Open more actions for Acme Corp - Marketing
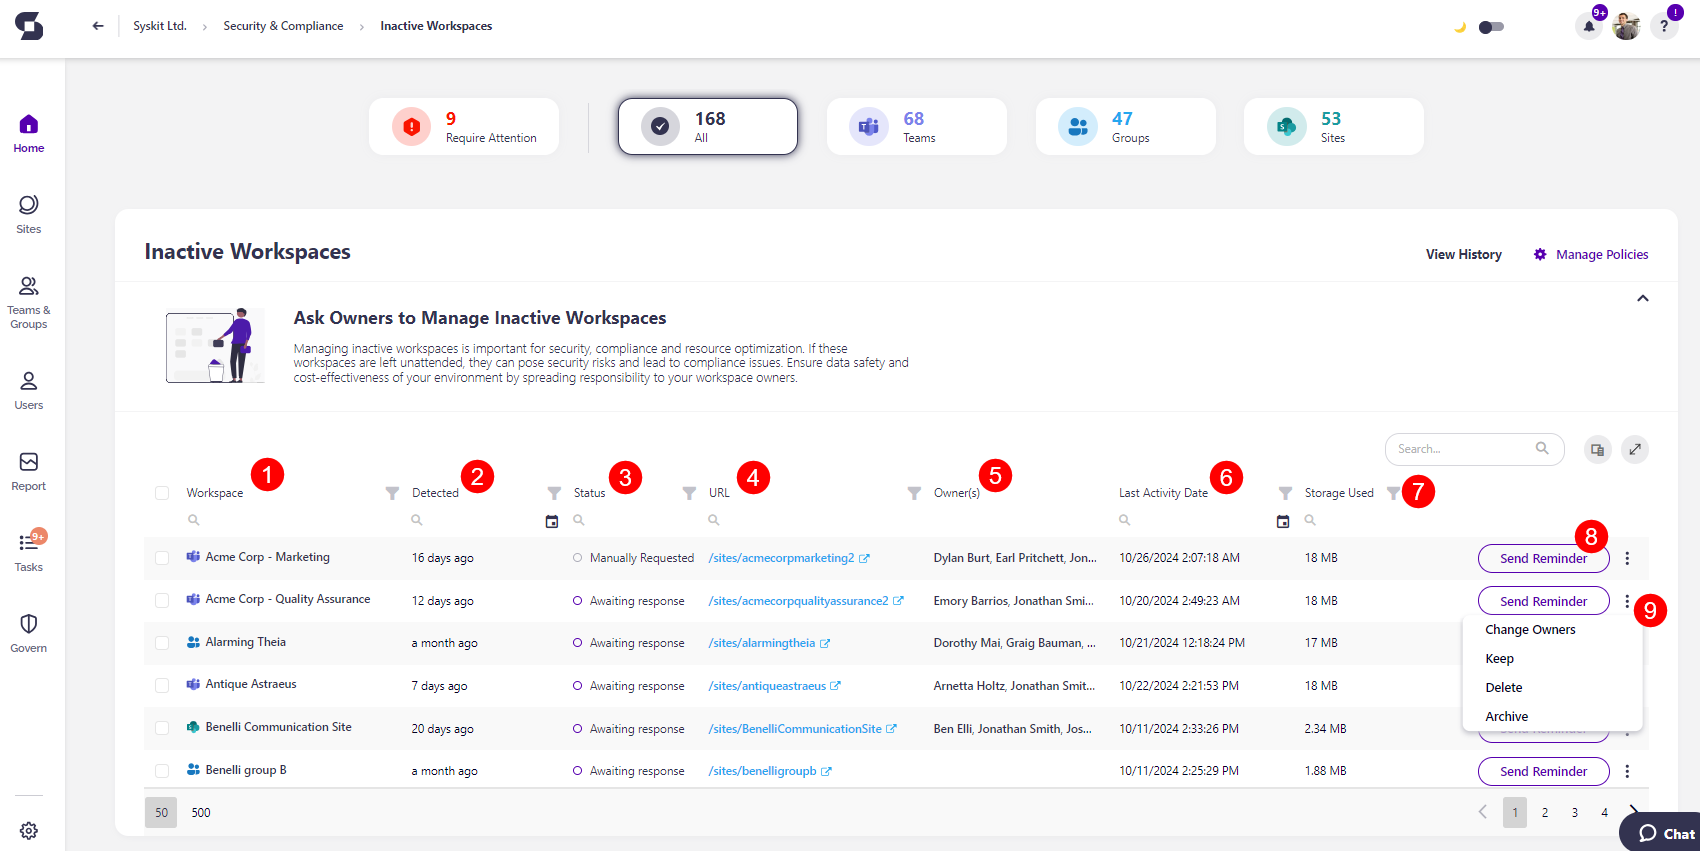This screenshot has height=851, width=1700. click(1627, 559)
